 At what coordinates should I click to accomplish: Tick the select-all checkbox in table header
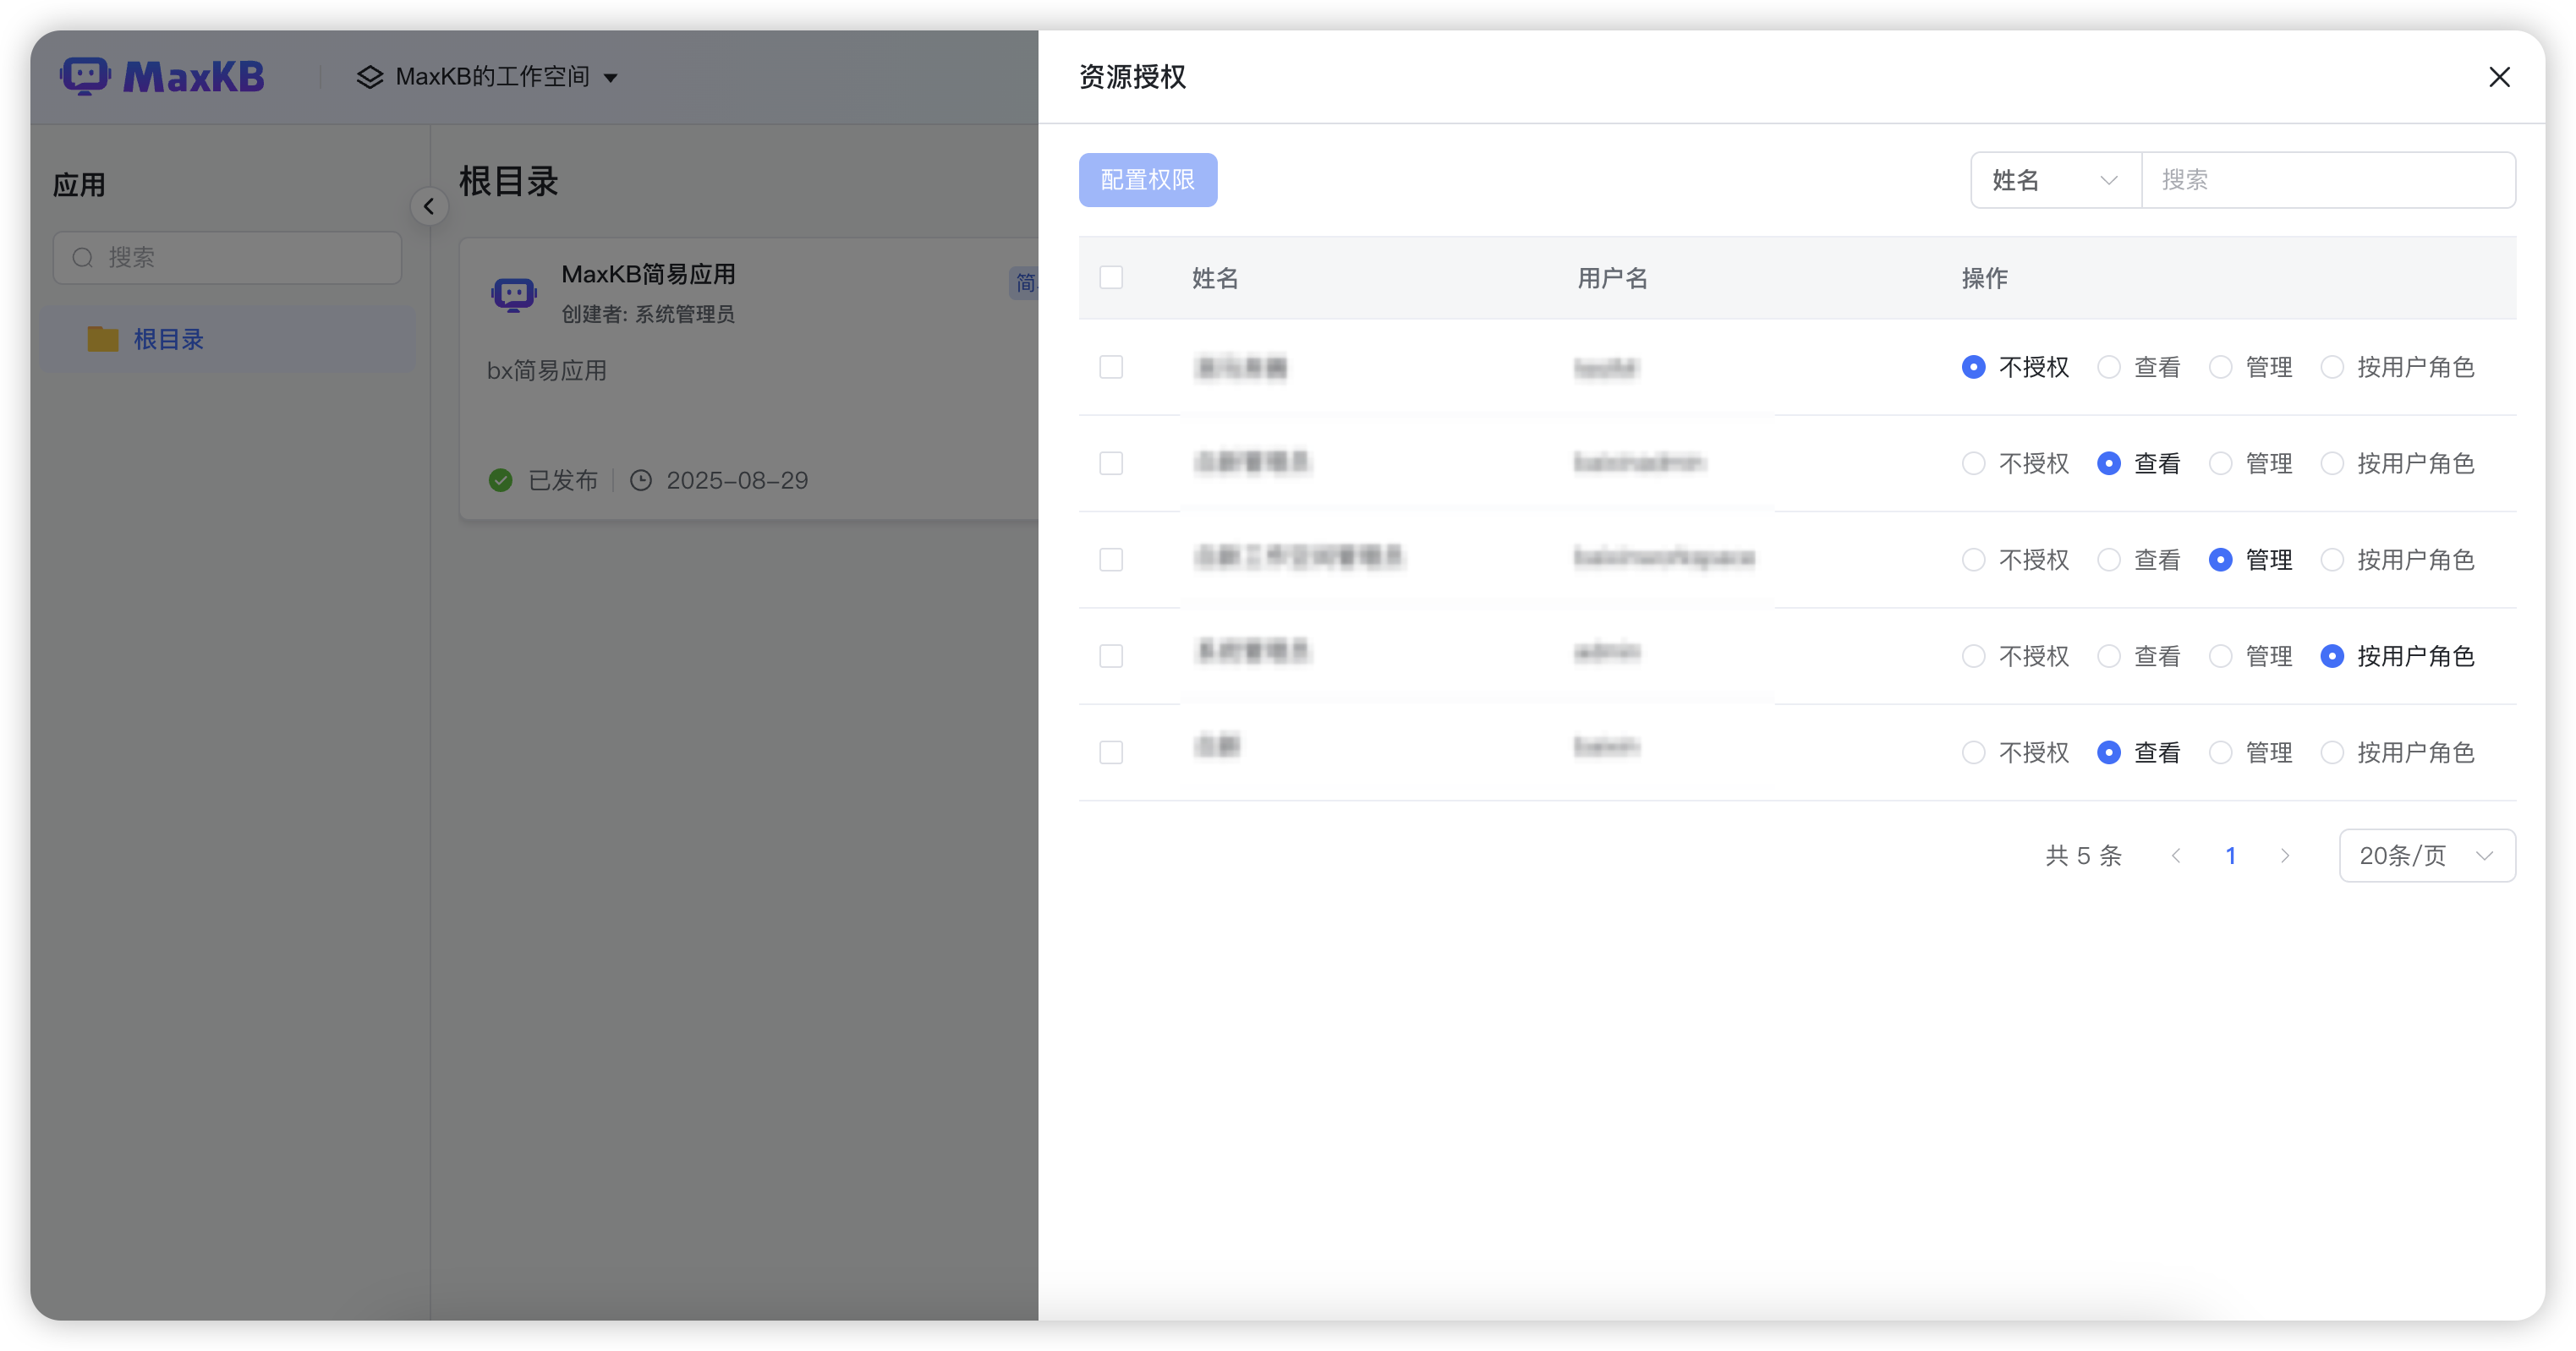[1111, 277]
